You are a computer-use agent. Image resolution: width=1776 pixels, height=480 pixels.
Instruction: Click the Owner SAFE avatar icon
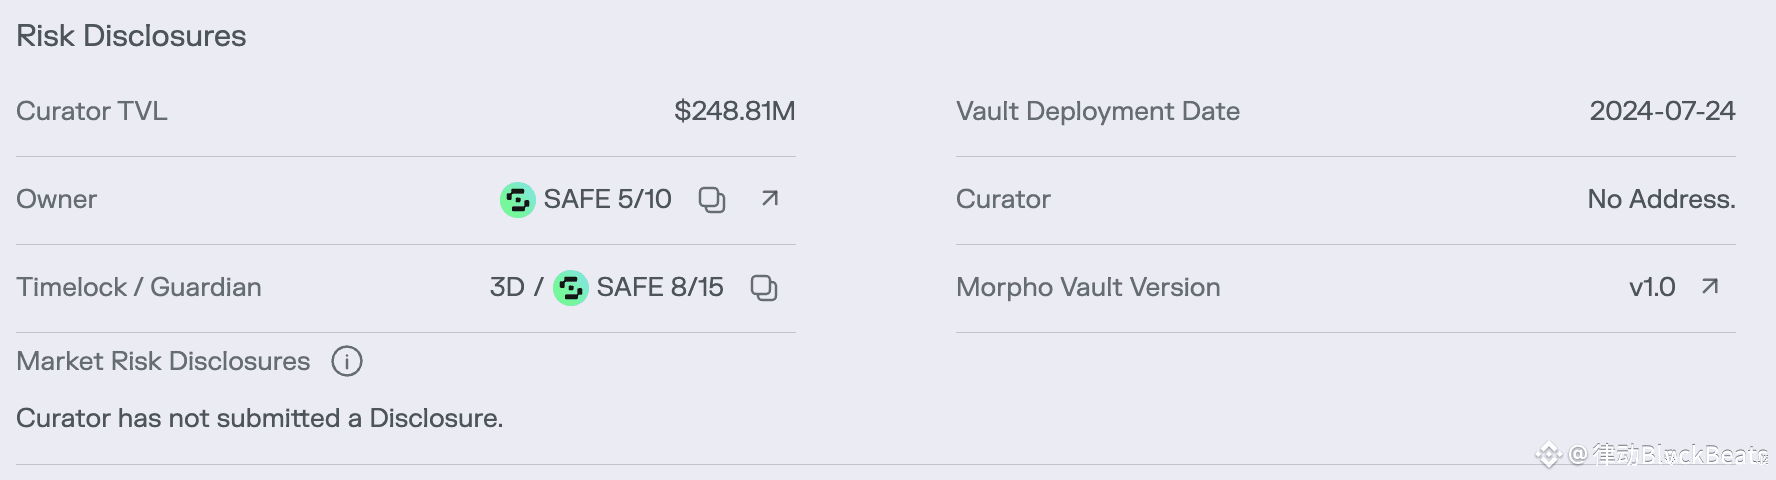click(x=517, y=200)
